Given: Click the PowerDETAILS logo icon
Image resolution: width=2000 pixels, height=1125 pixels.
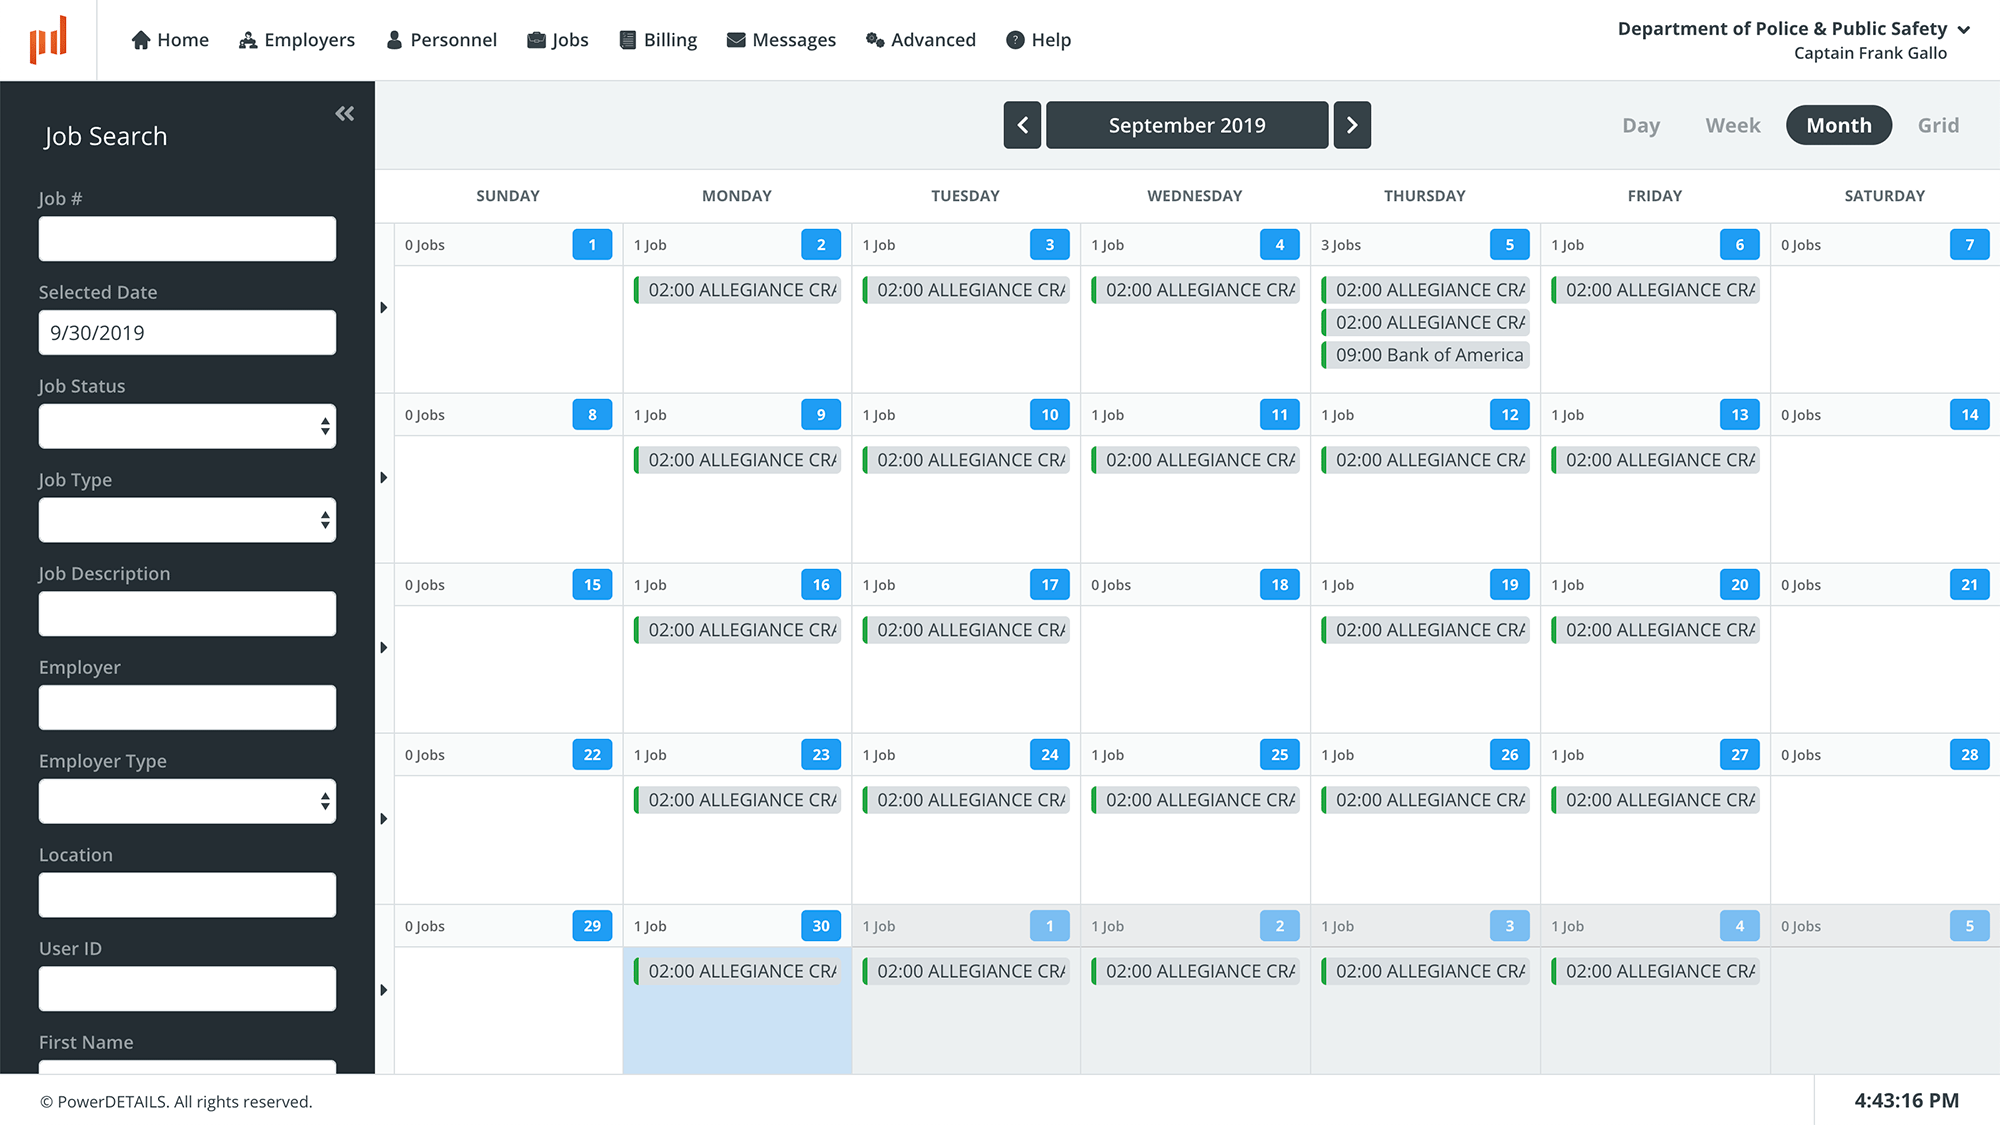Looking at the screenshot, I should [48, 39].
